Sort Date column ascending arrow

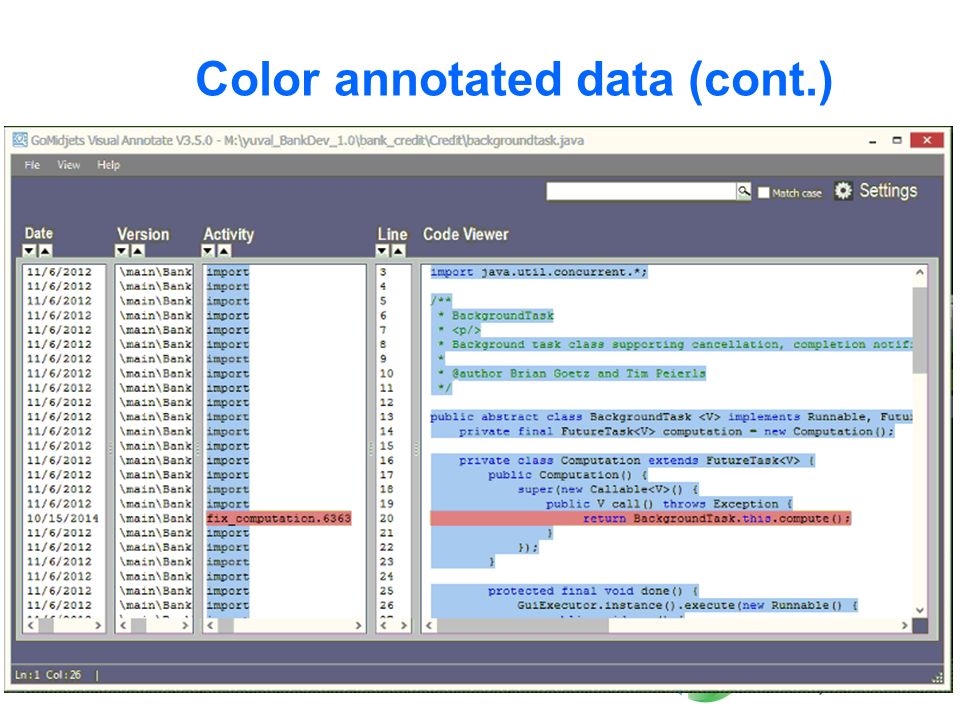coord(45,250)
